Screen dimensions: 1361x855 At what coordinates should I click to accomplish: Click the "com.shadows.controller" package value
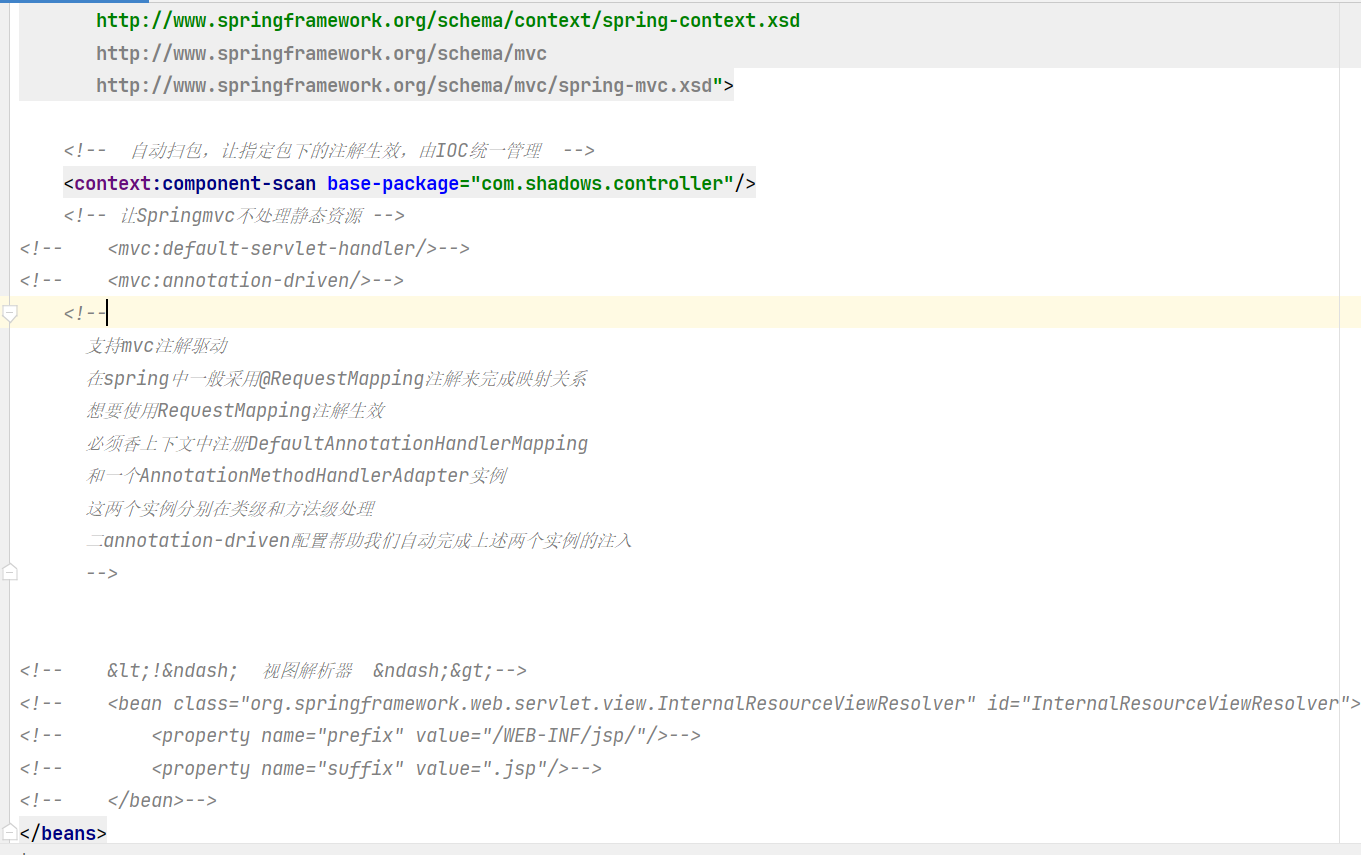pyautogui.click(x=603, y=183)
